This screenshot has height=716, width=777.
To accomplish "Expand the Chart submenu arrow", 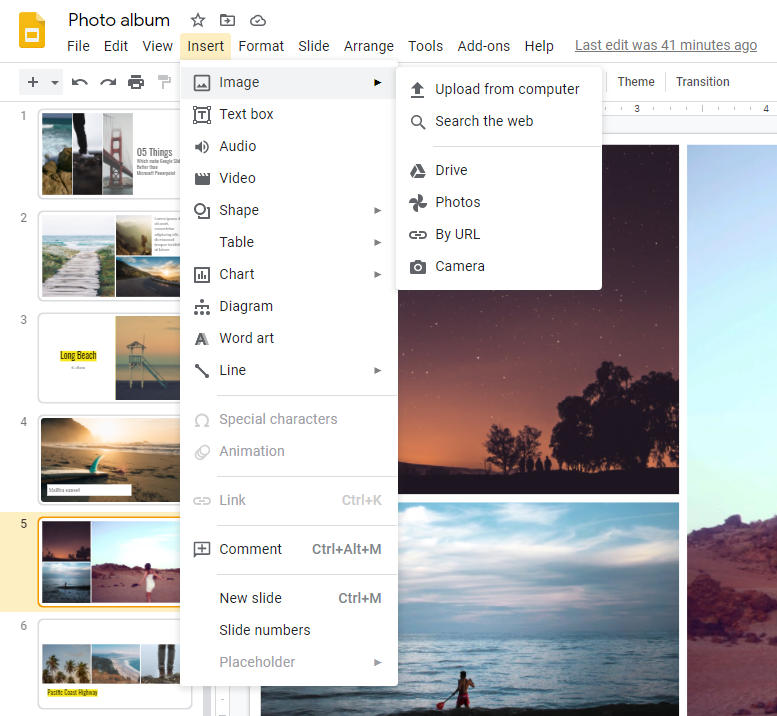I will 378,275.
